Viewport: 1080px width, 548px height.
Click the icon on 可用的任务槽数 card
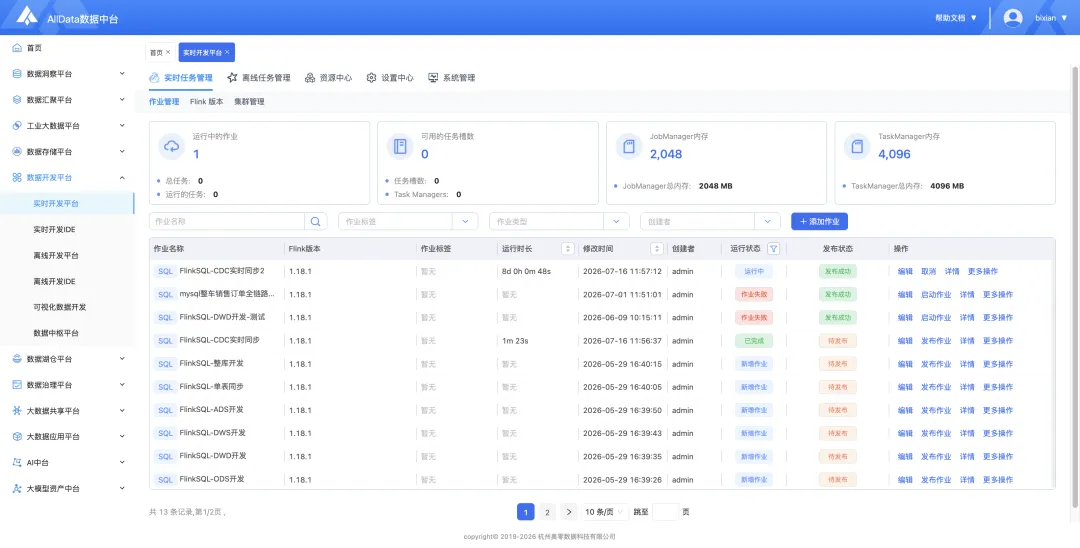[400, 147]
